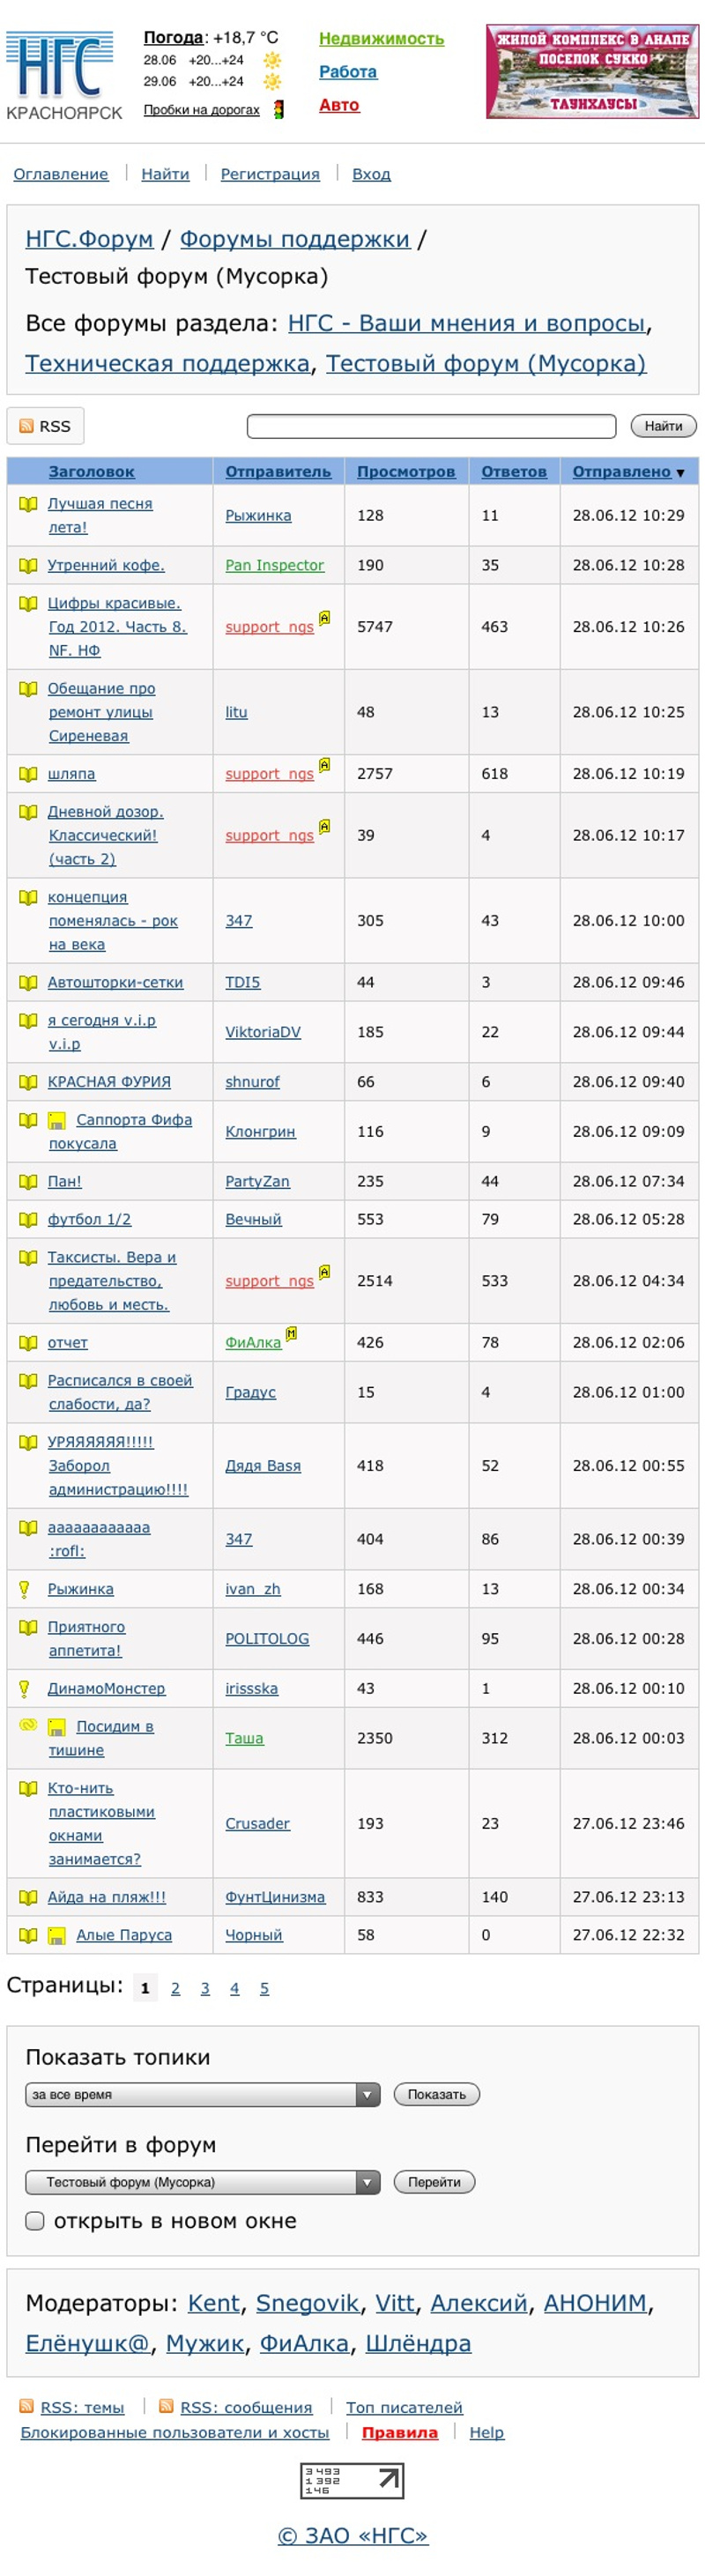
Task: Click the forum search text field
Action: click(431, 426)
